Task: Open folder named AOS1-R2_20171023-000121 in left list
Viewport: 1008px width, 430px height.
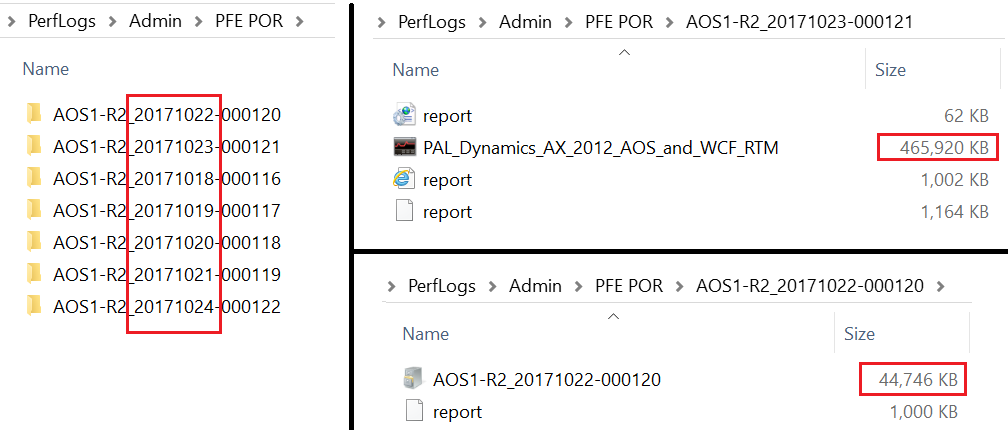Action: [166, 147]
